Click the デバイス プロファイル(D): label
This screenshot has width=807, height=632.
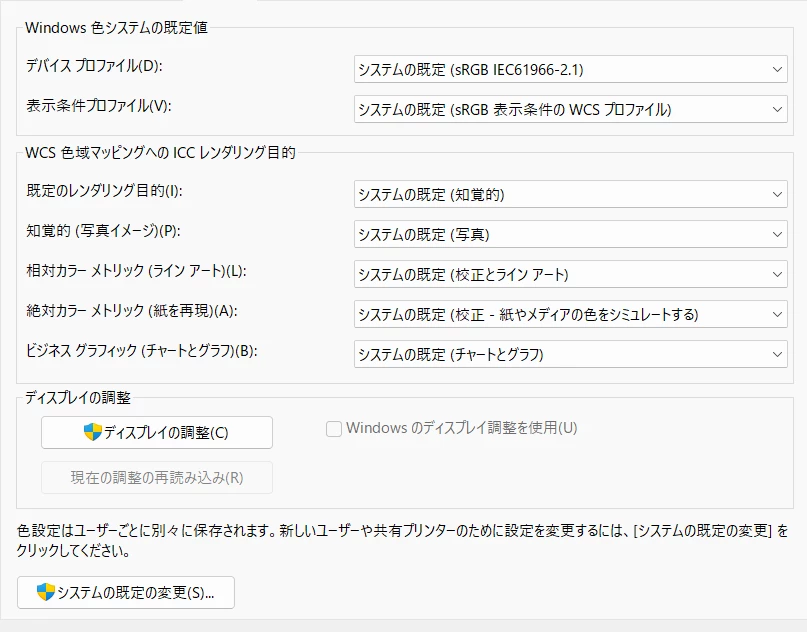pyautogui.click(x=94, y=66)
